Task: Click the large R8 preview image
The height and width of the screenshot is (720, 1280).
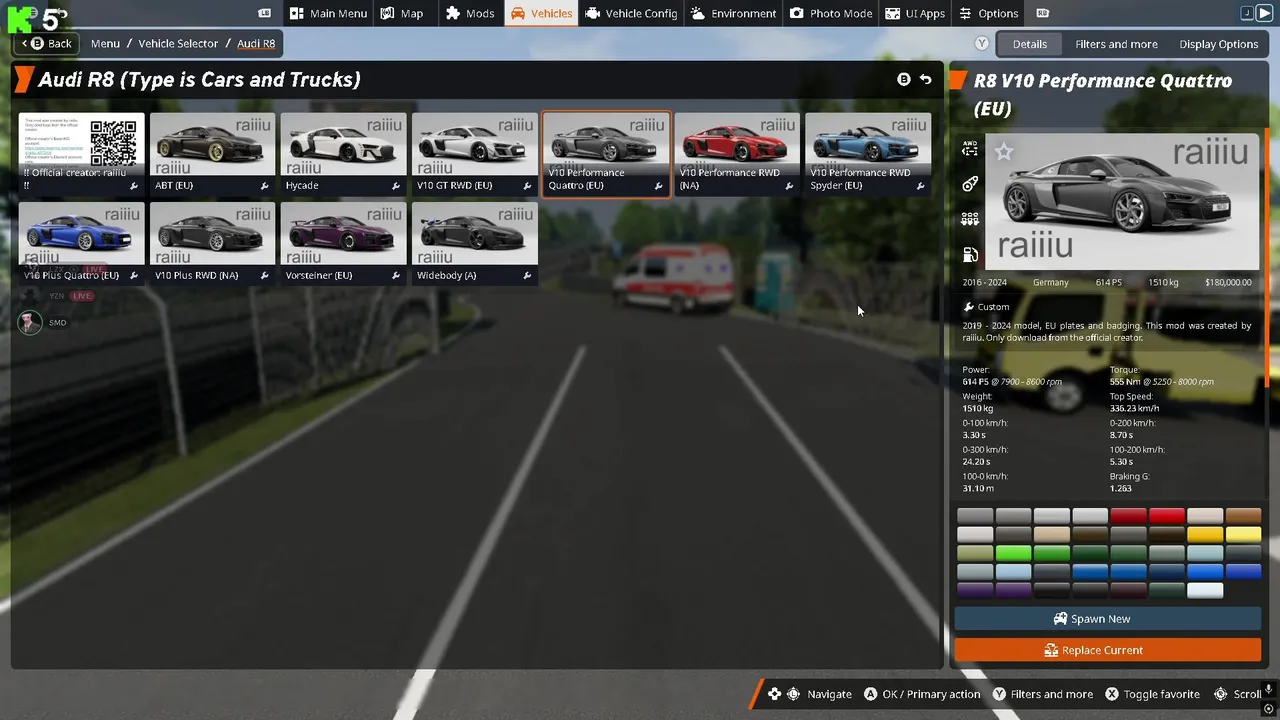Action: tap(1122, 202)
